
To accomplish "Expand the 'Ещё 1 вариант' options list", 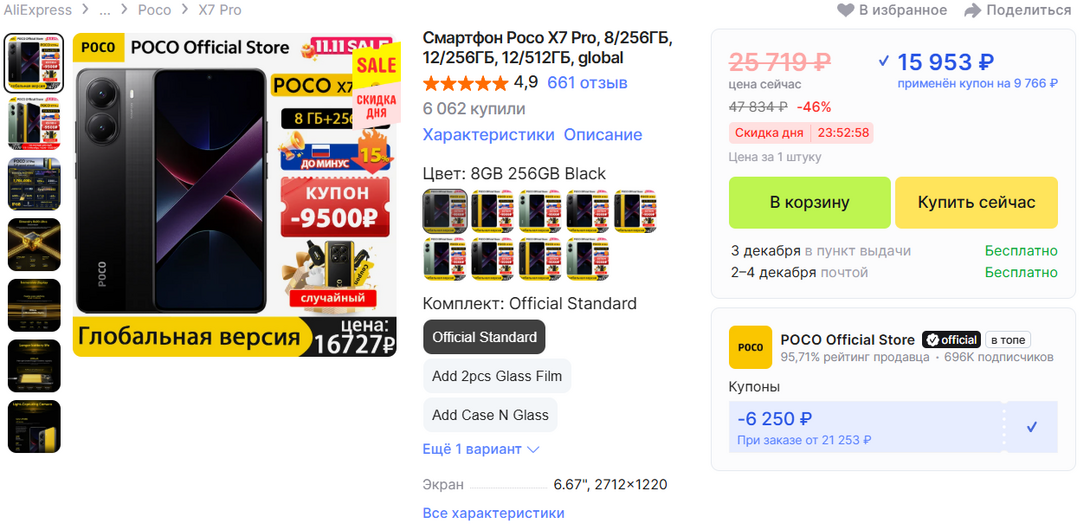I will coord(481,449).
